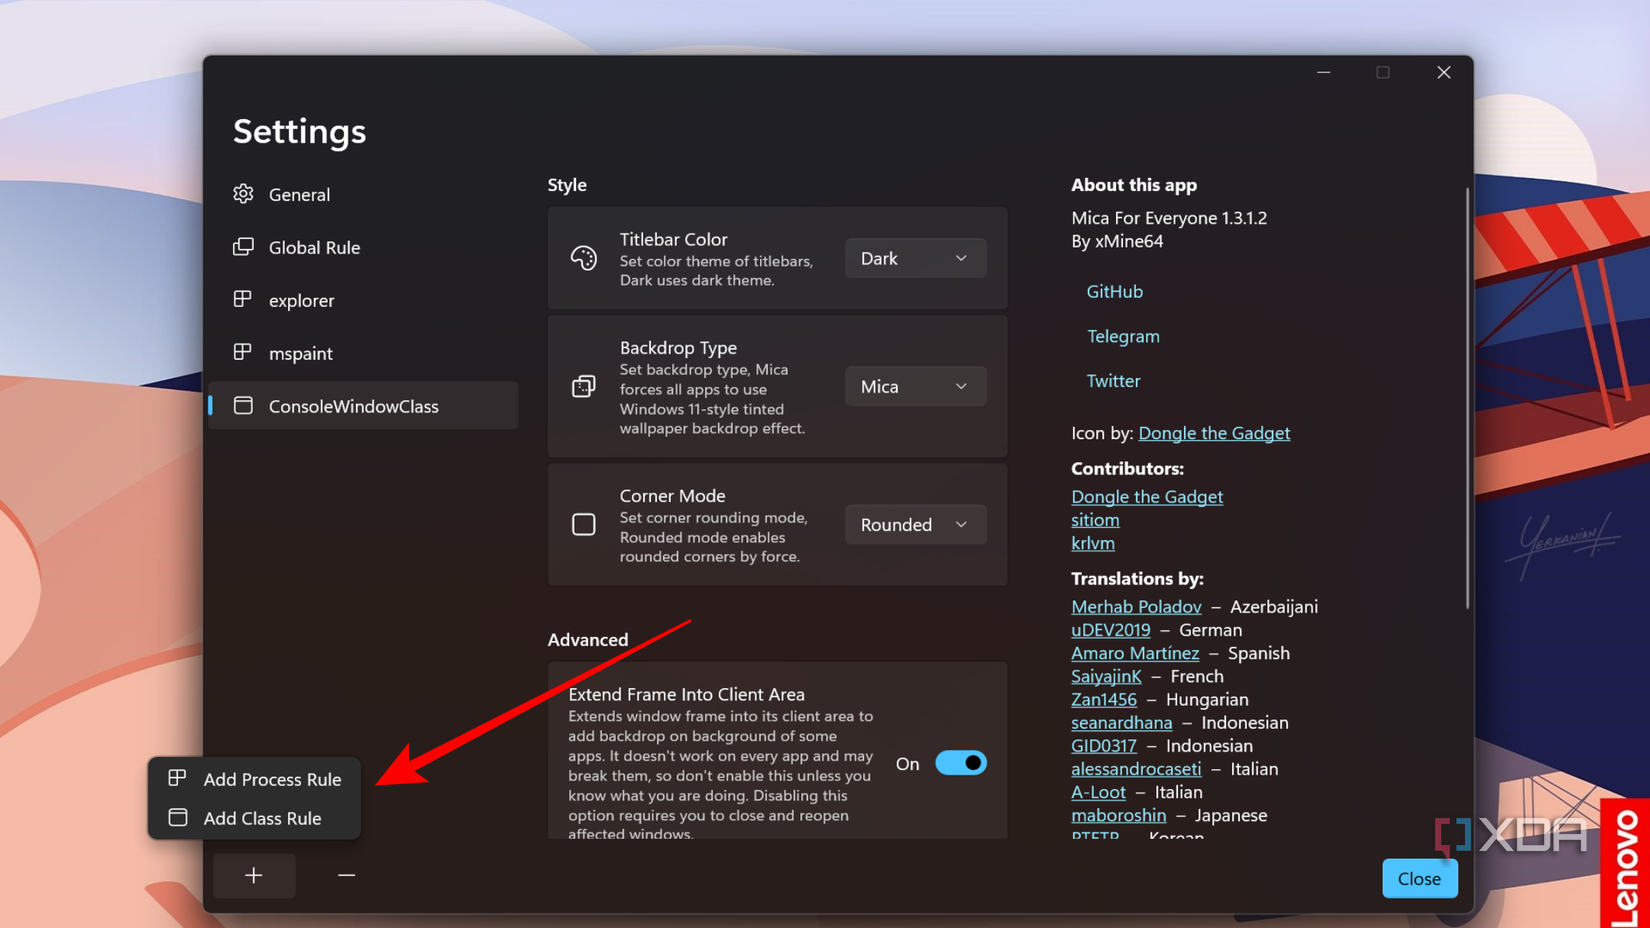This screenshot has width=1650, height=928.
Task: Toggle Extend Frame Into Client Area switch
Action: pyautogui.click(x=961, y=763)
